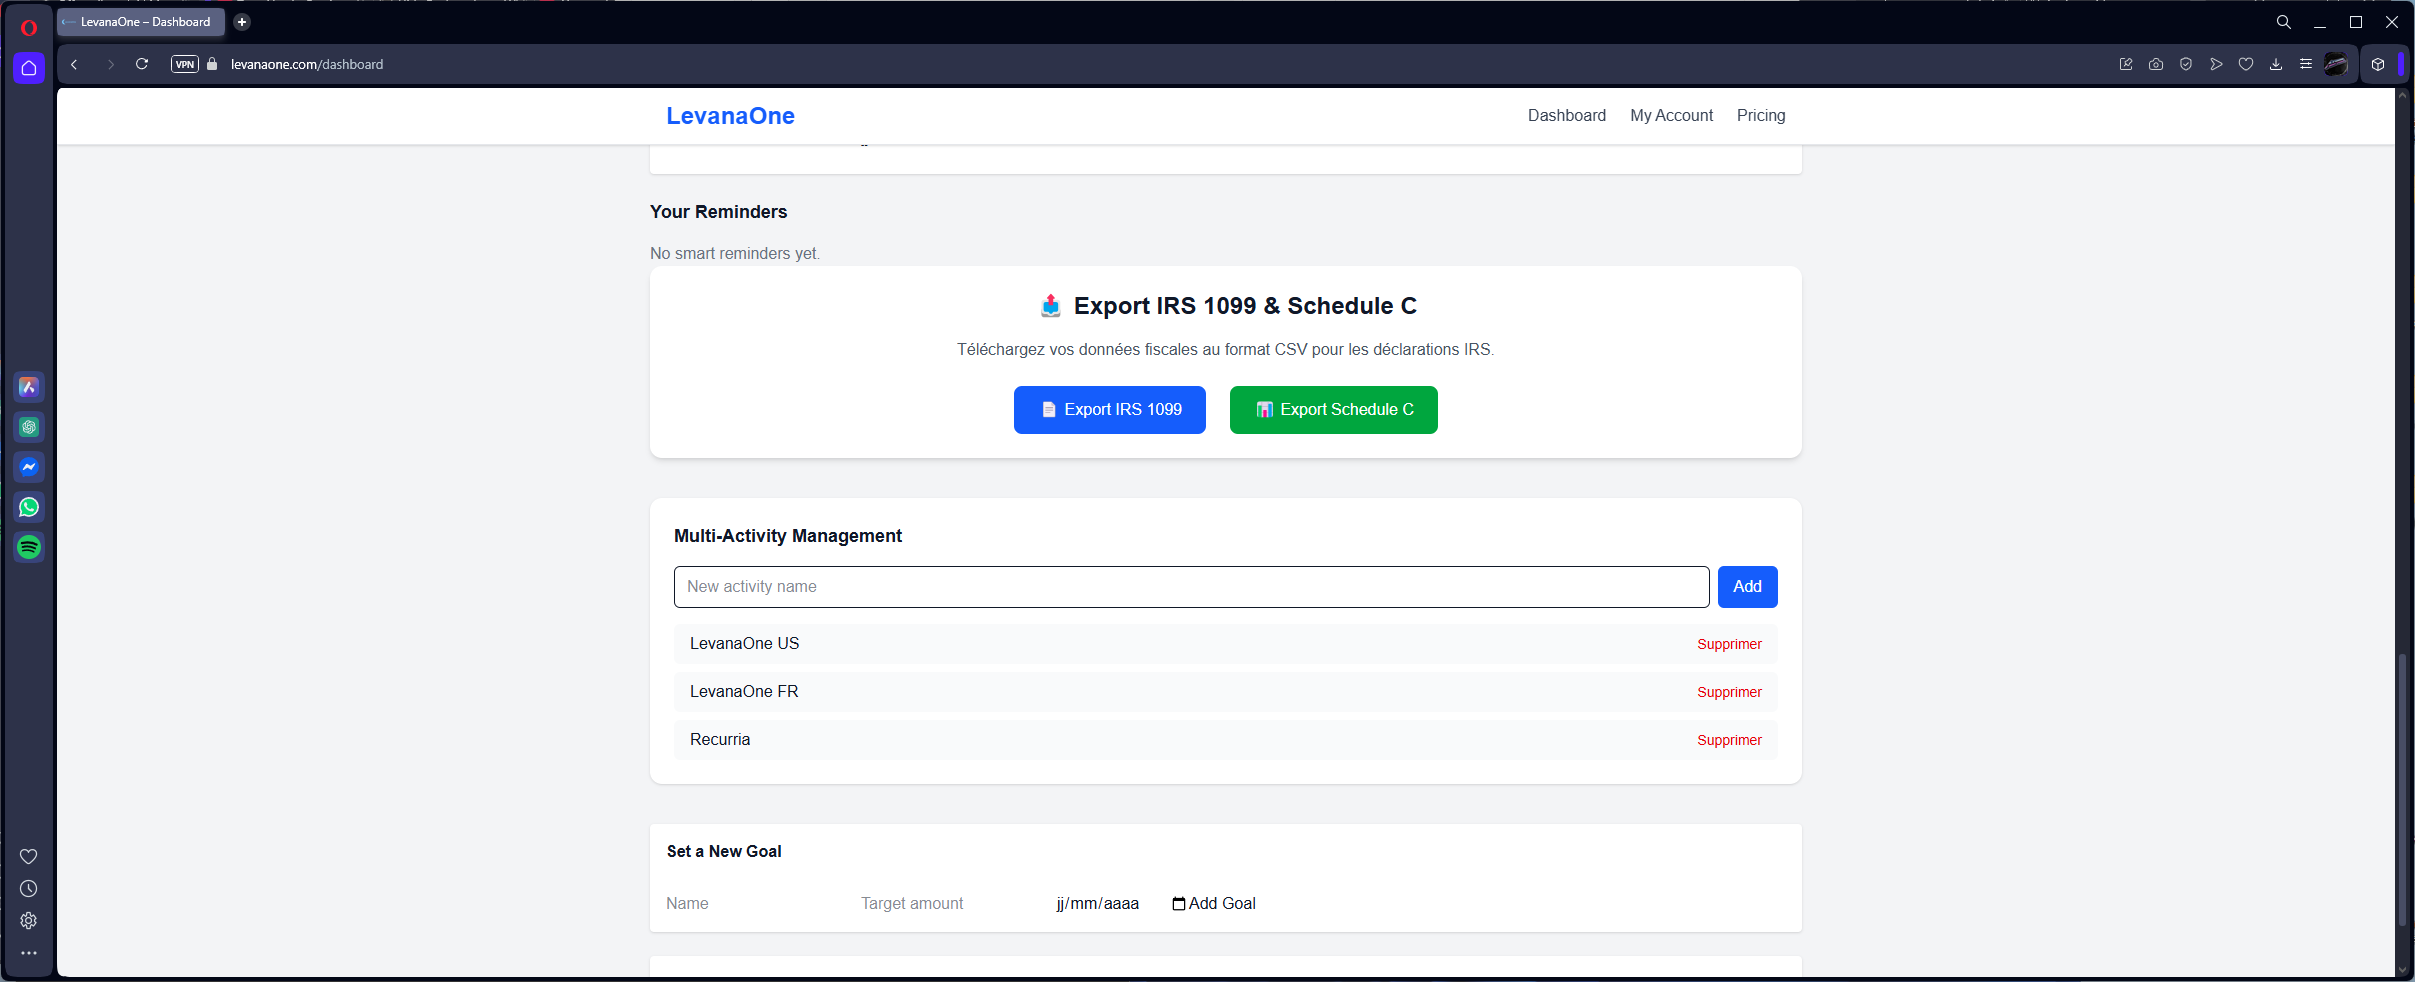
Task: Open the downloads icon
Action: pyautogui.click(x=2276, y=64)
